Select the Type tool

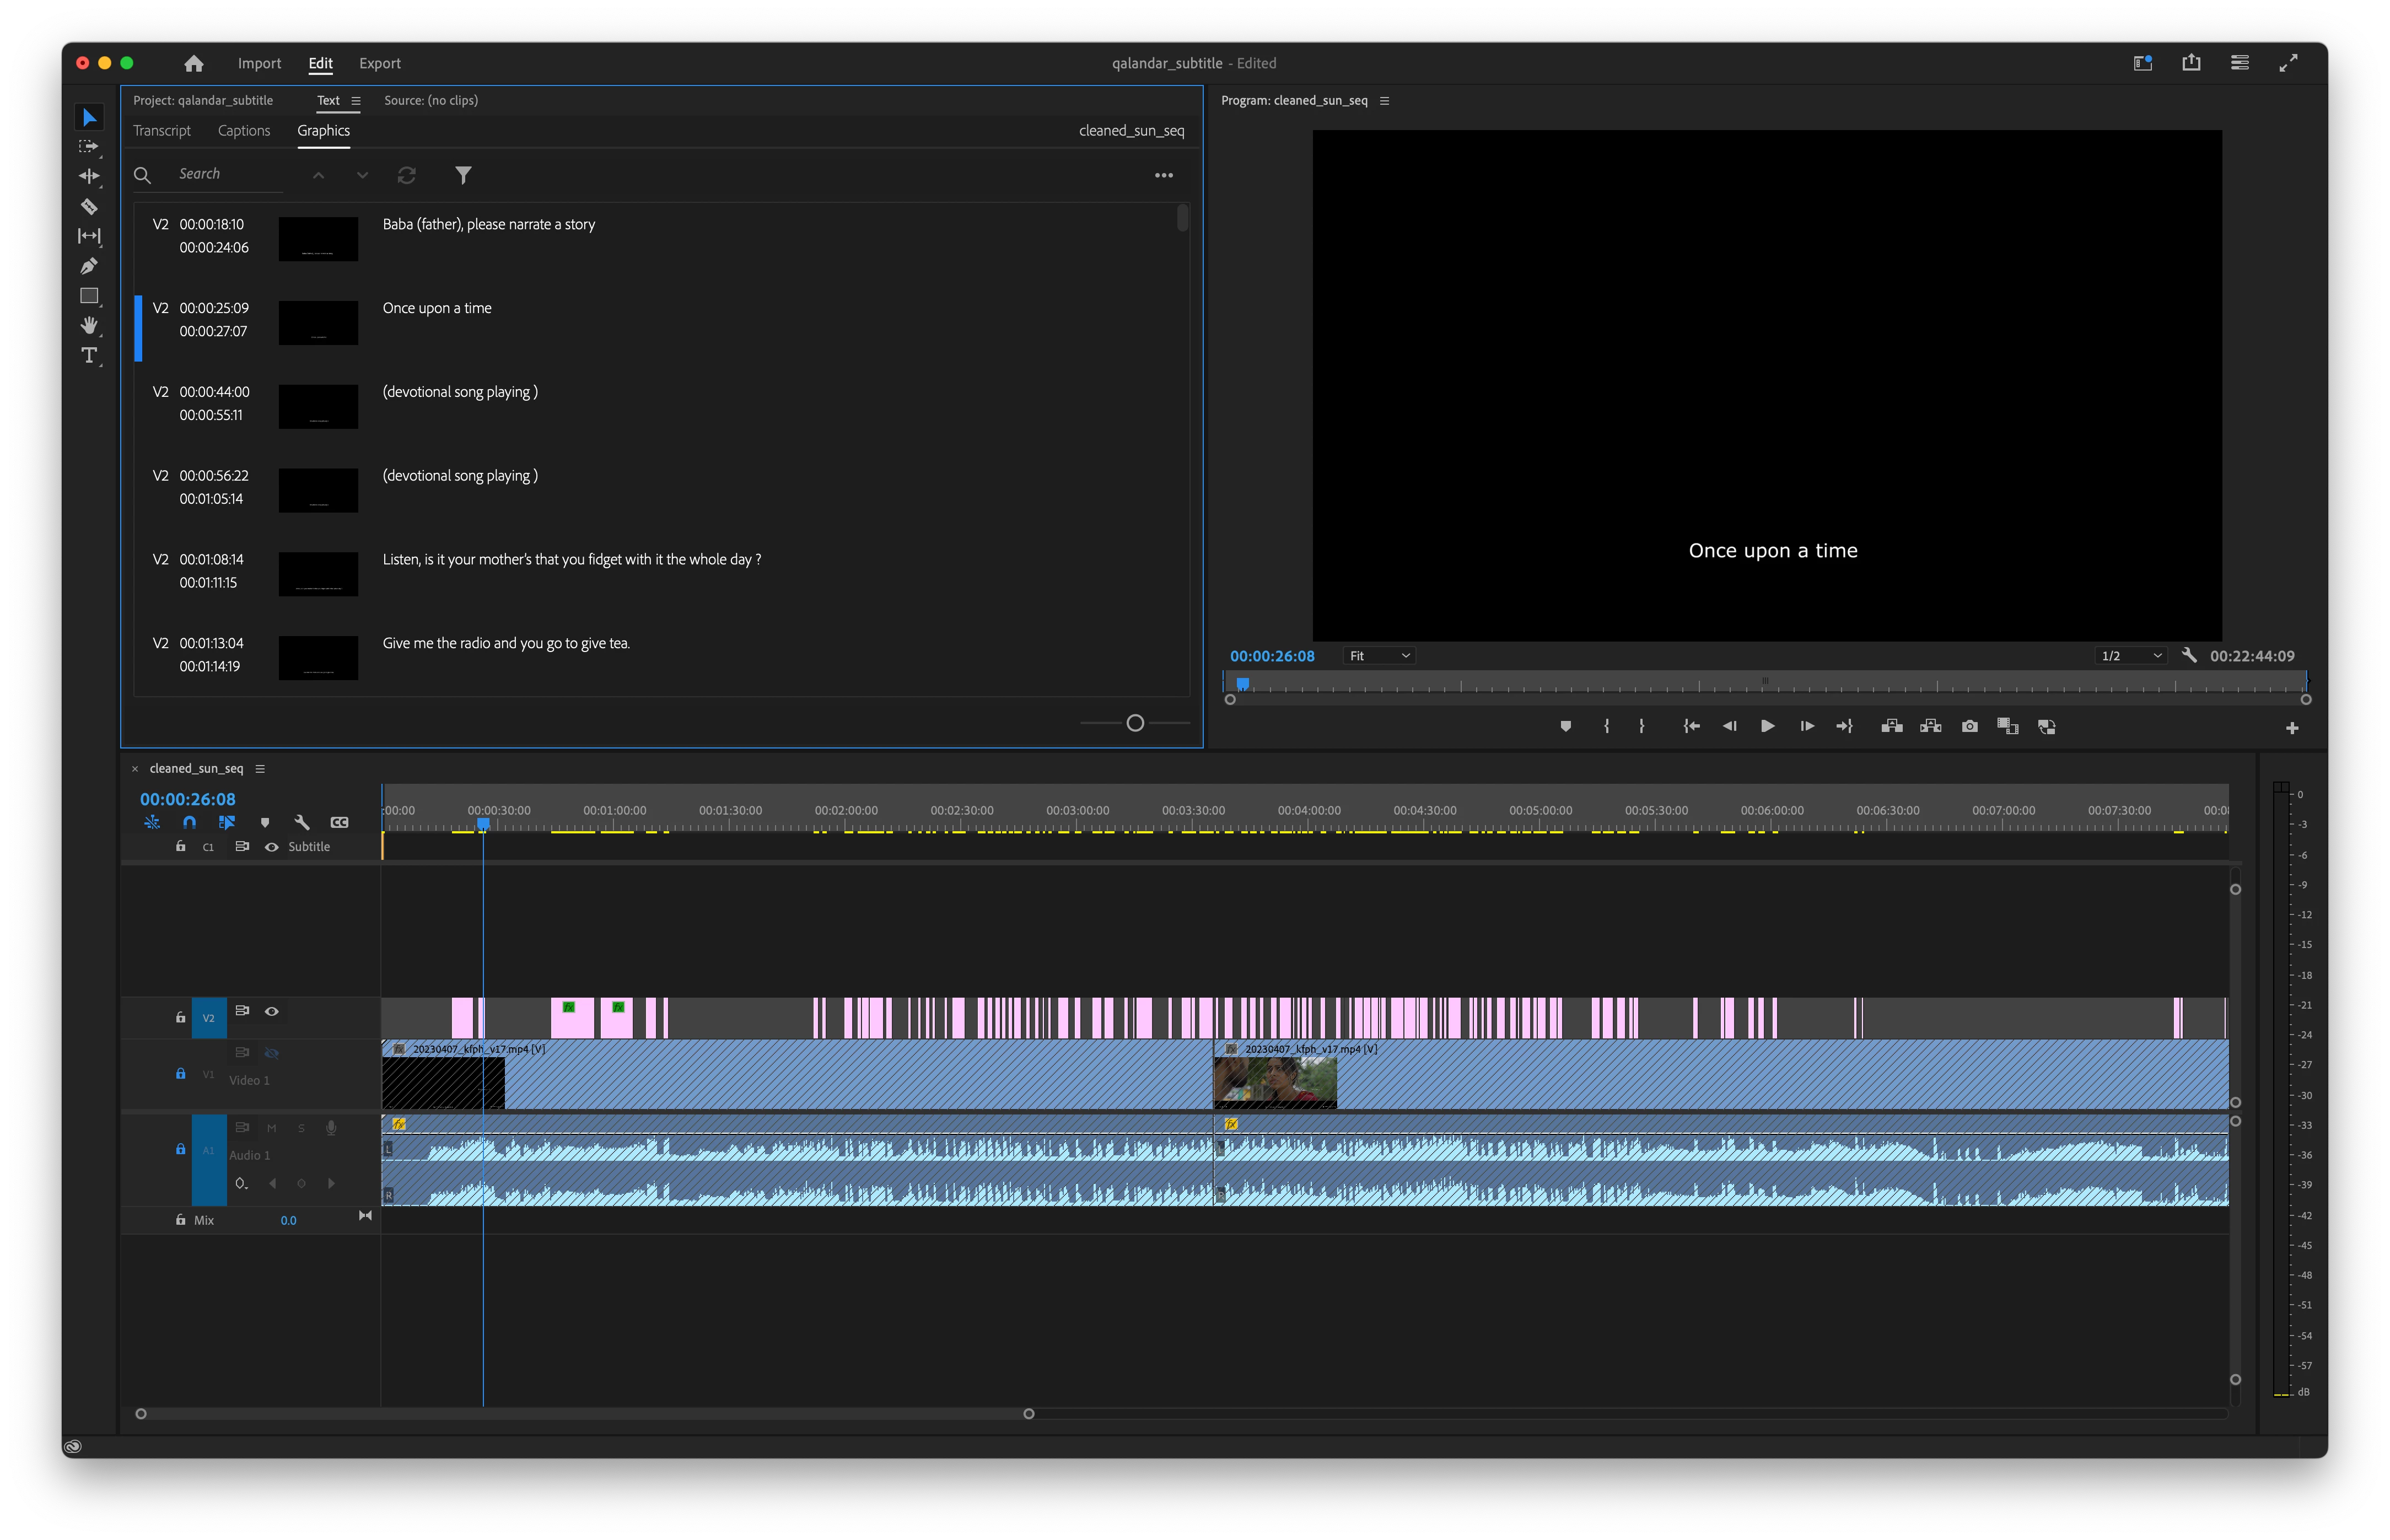(89, 355)
